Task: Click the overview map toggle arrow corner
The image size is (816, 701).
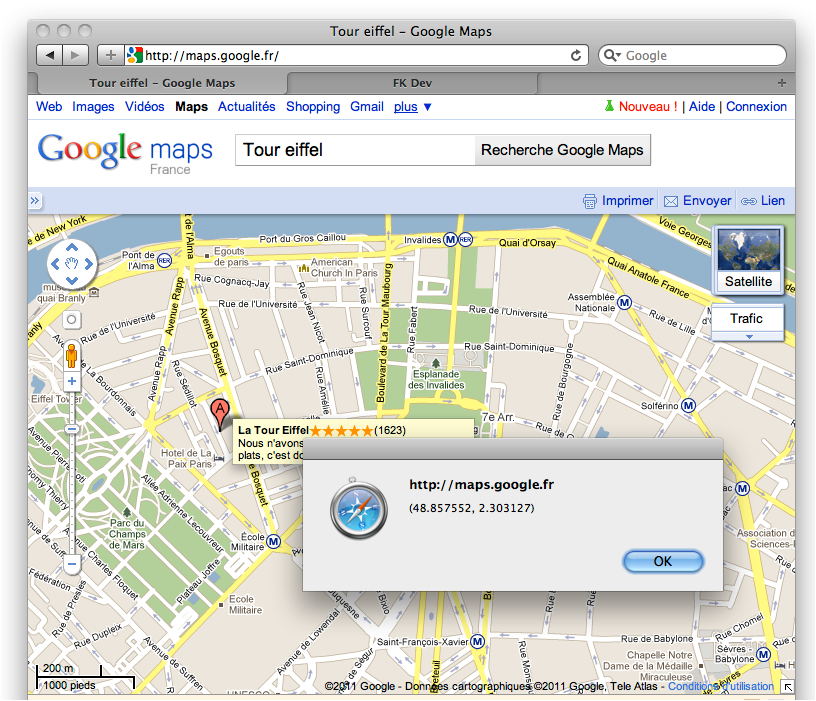Action: pos(788,687)
